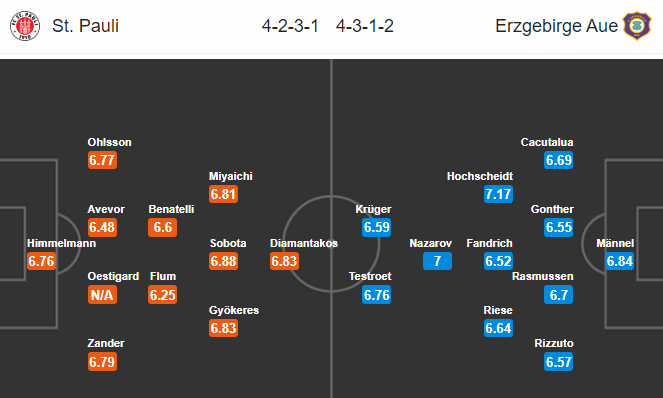
Task: Select Ohlsson's 6.77 rating badge
Action: pyautogui.click(x=102, y=160)
